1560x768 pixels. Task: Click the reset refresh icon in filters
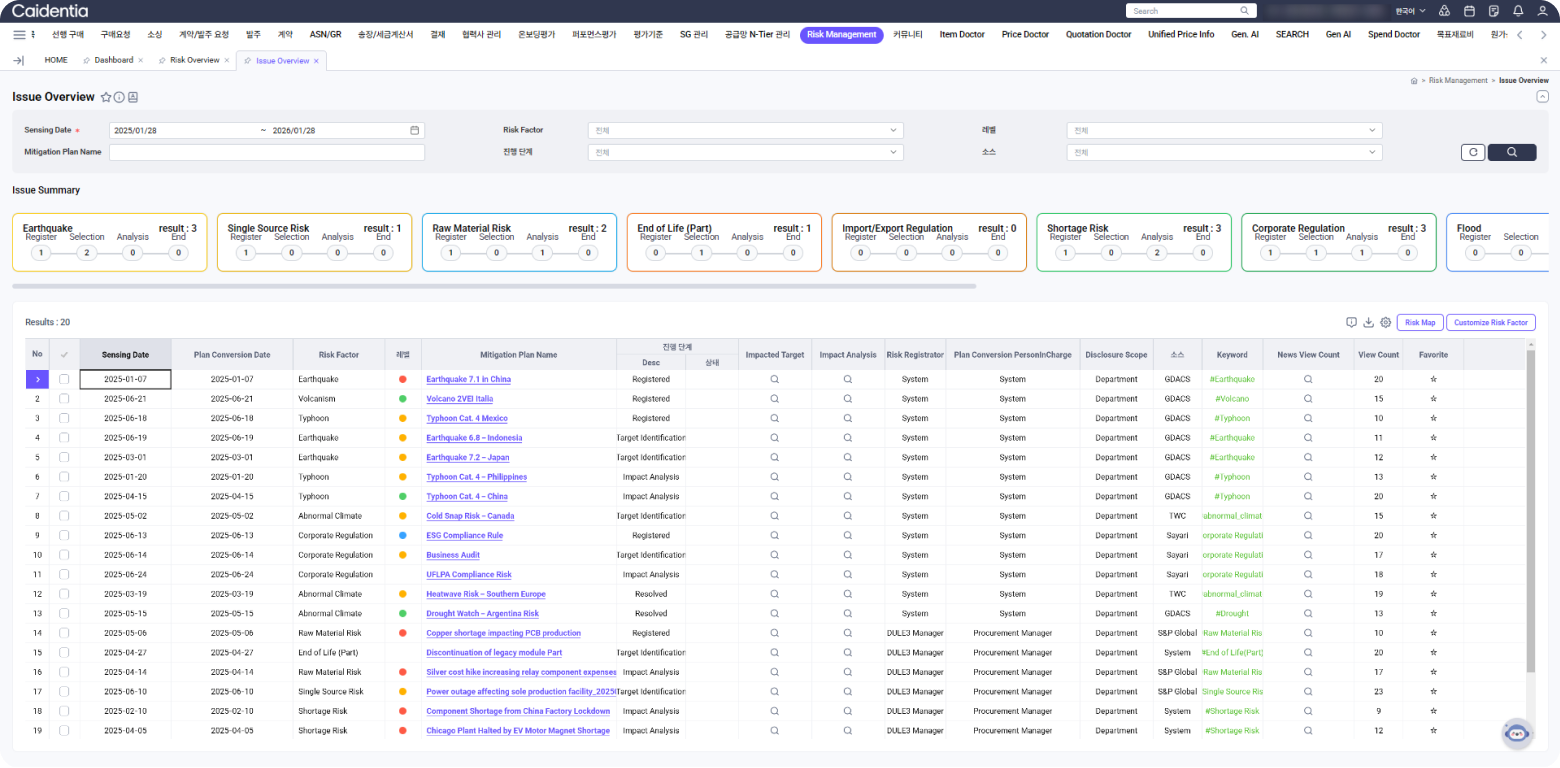pos(1472,152)
